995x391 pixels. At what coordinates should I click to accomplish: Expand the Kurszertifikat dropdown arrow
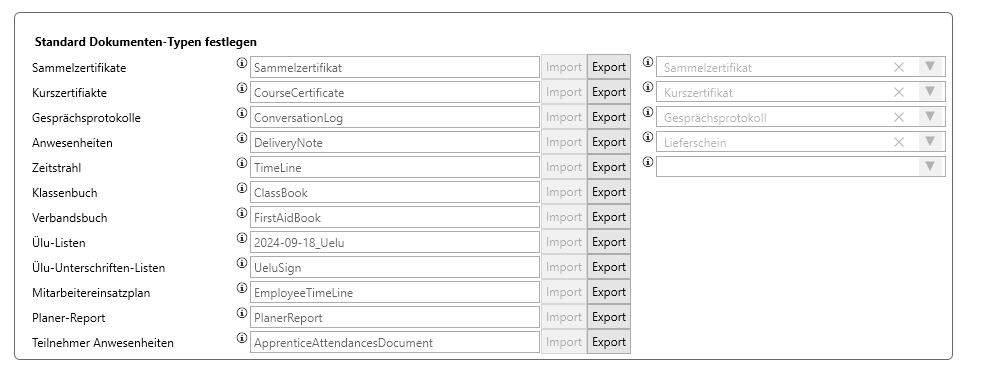pos(931,92)
